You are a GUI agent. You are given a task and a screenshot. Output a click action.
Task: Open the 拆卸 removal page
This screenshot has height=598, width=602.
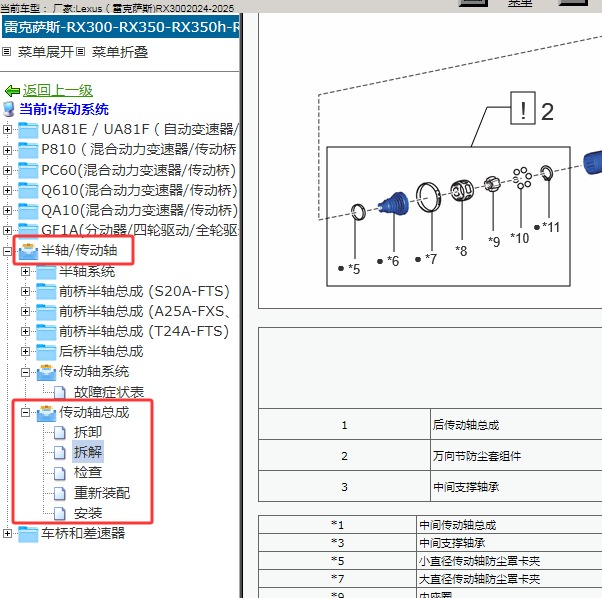coord(88,432)
